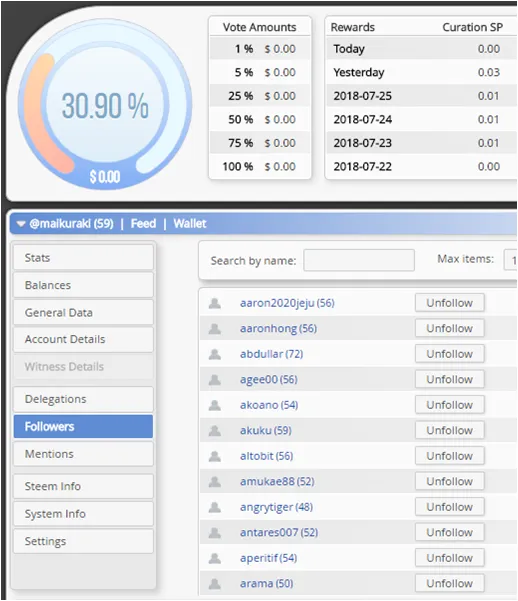This screenshot has height=601, width=518.
Task: Open aaron2020jeju (56) profile link
Action: tap(287, 303)
